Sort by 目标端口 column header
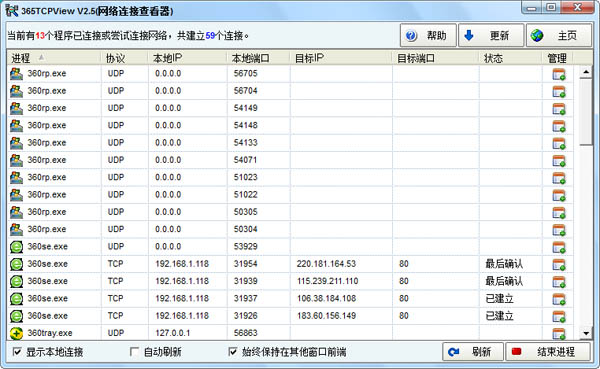This screenshot has height=369, width=600. 435,58
